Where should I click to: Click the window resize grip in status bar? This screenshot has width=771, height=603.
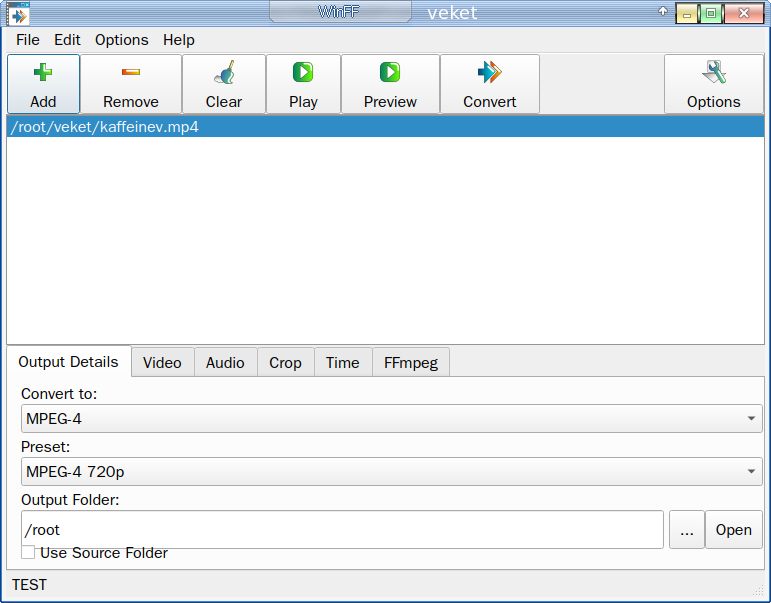(758, 590)
